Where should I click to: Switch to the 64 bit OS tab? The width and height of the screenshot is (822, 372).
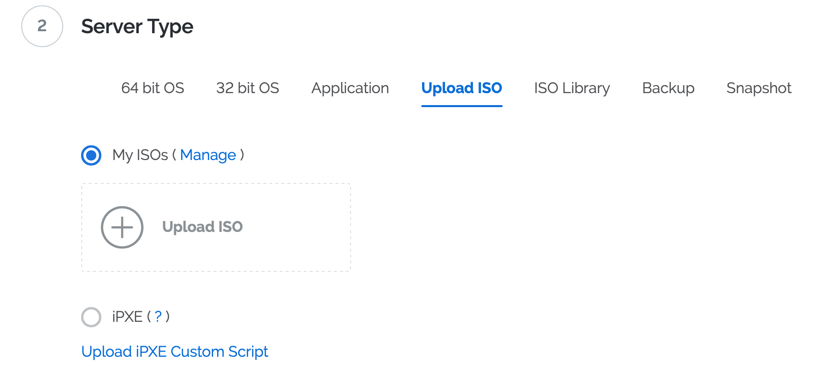pos(153,88)
